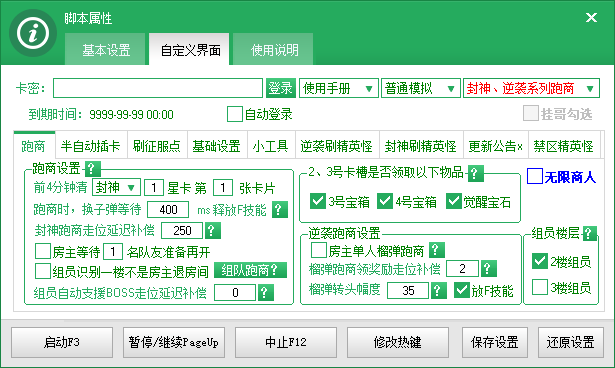The image size is (615, 368).
Task: Click the 启动F3 button
Action: (x=62, y=342)
